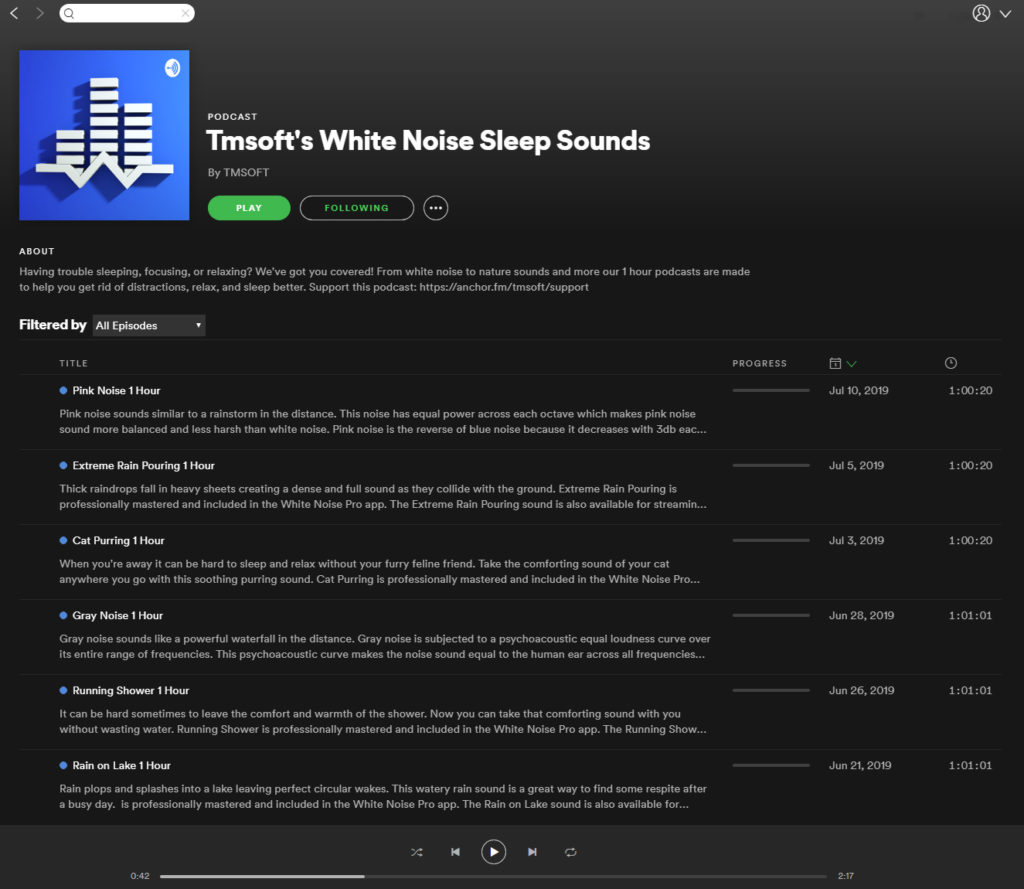Click the Jun 21, 2019 date
Viewport: 1024px width, 889px height.
(860, 766)
